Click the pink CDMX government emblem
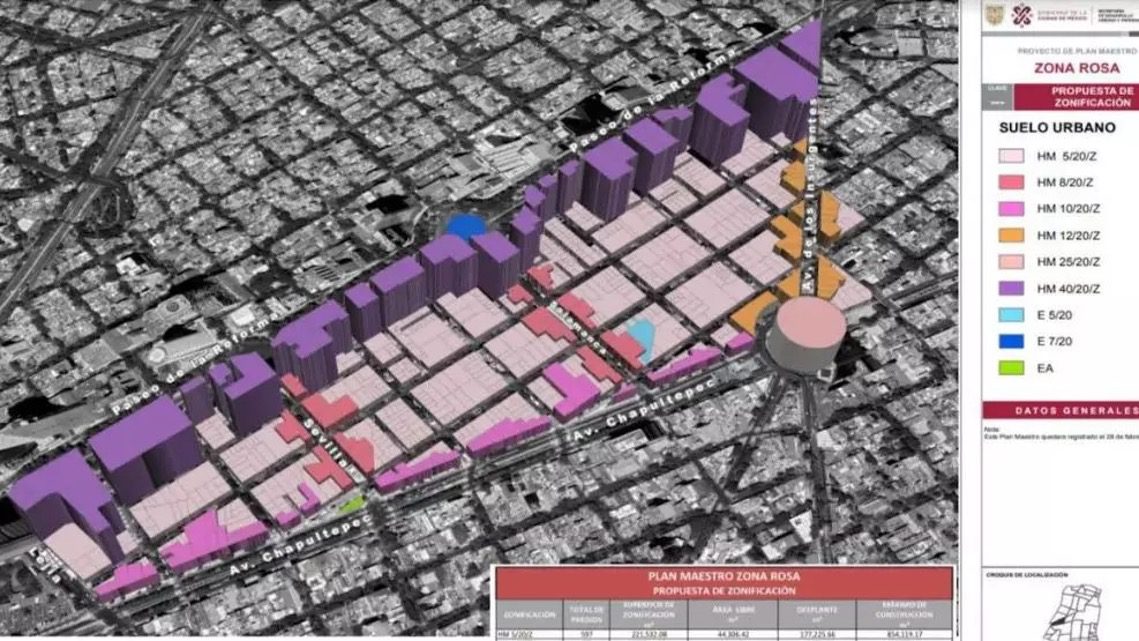 (x=1024, y=16)
